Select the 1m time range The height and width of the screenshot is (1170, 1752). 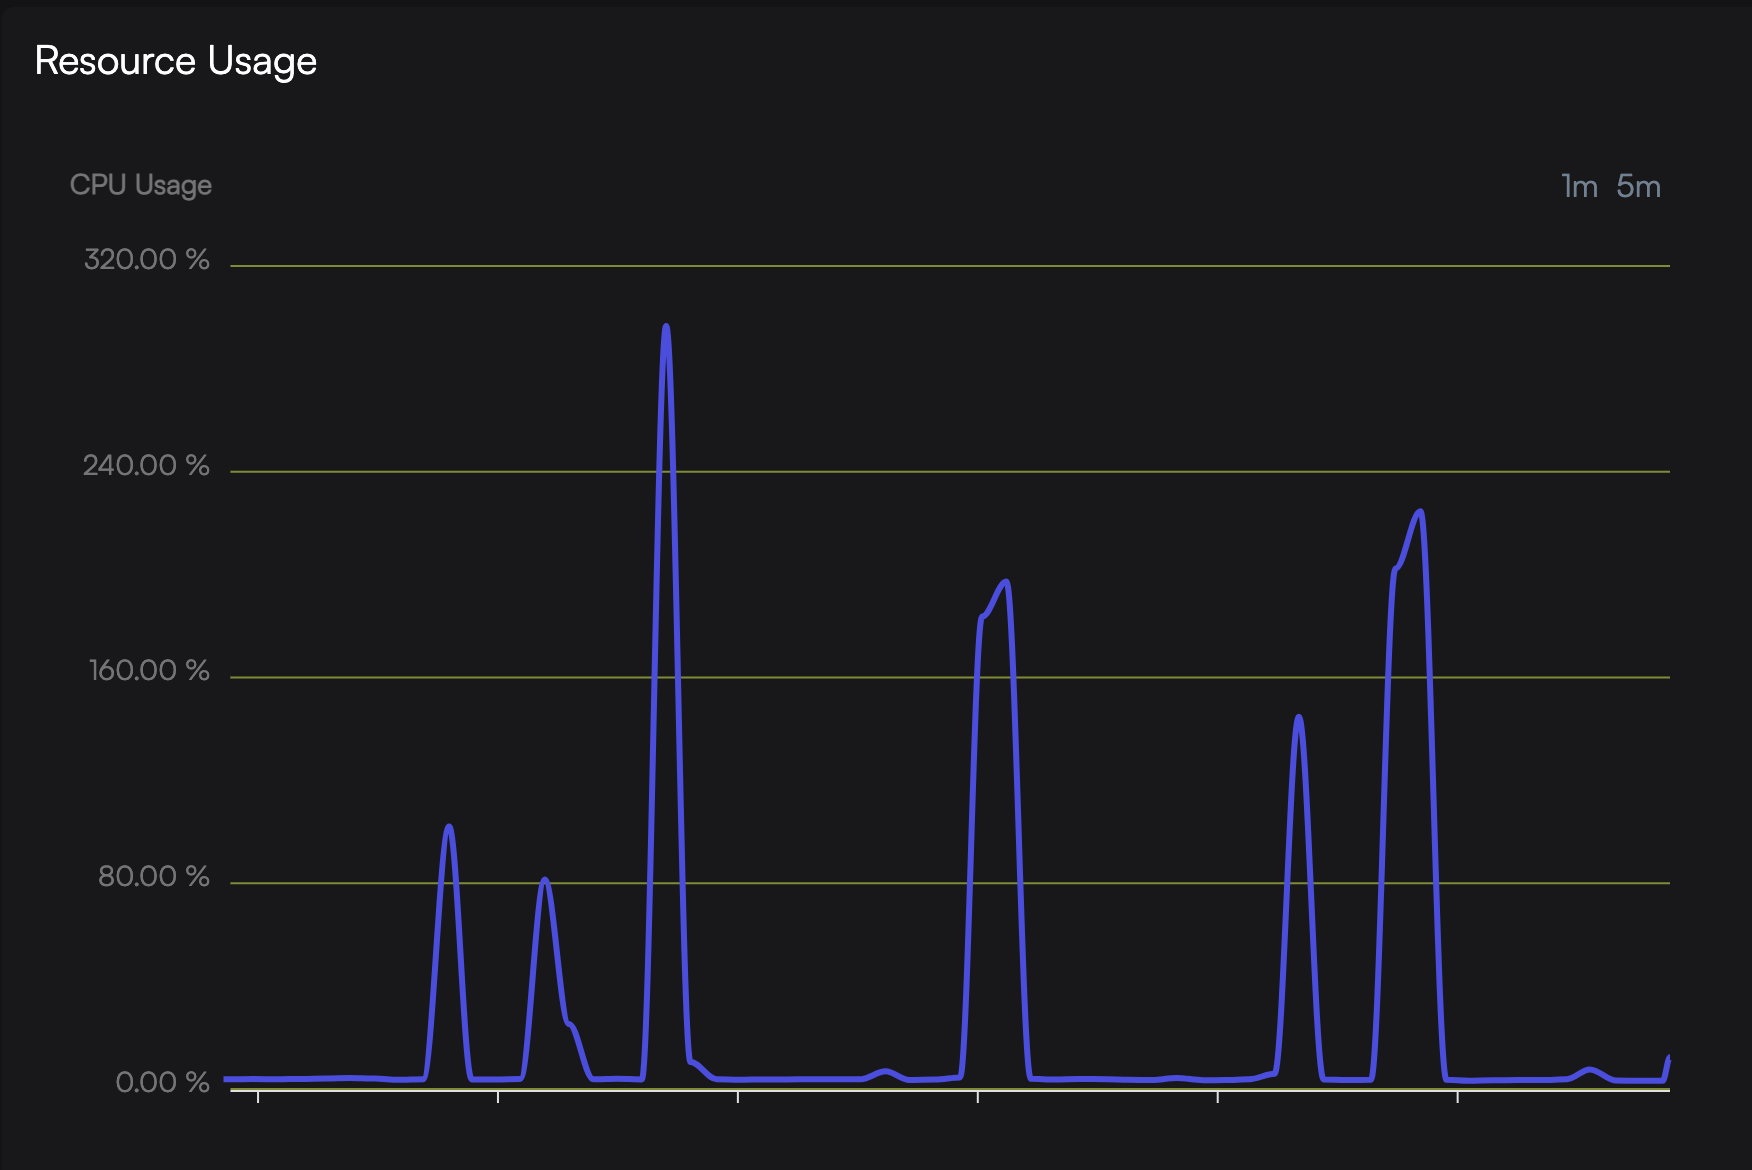click(1579, 187)
